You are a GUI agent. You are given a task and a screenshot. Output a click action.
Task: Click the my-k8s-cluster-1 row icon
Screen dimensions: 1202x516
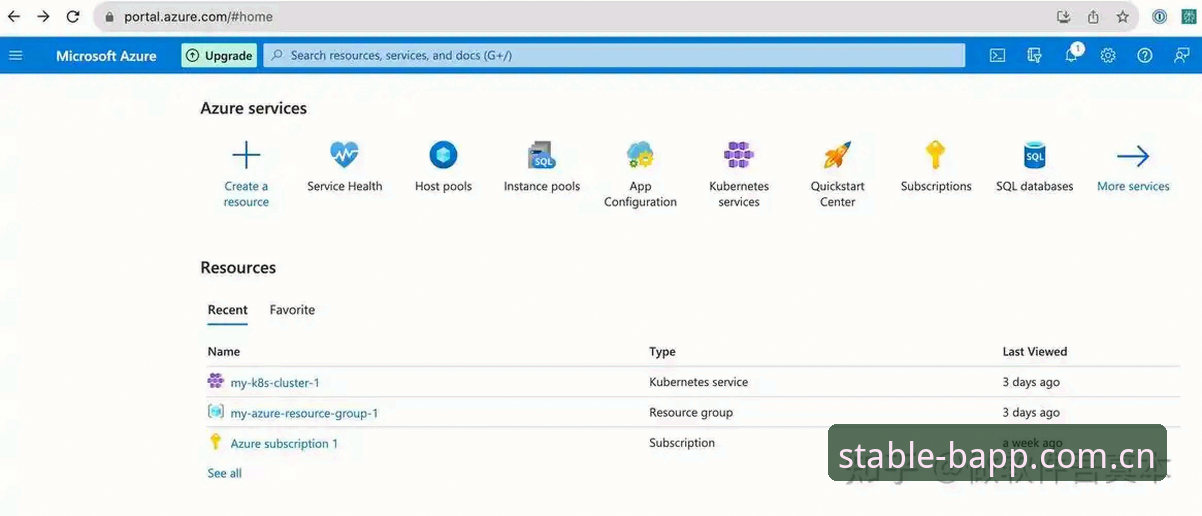coord(215,381)
